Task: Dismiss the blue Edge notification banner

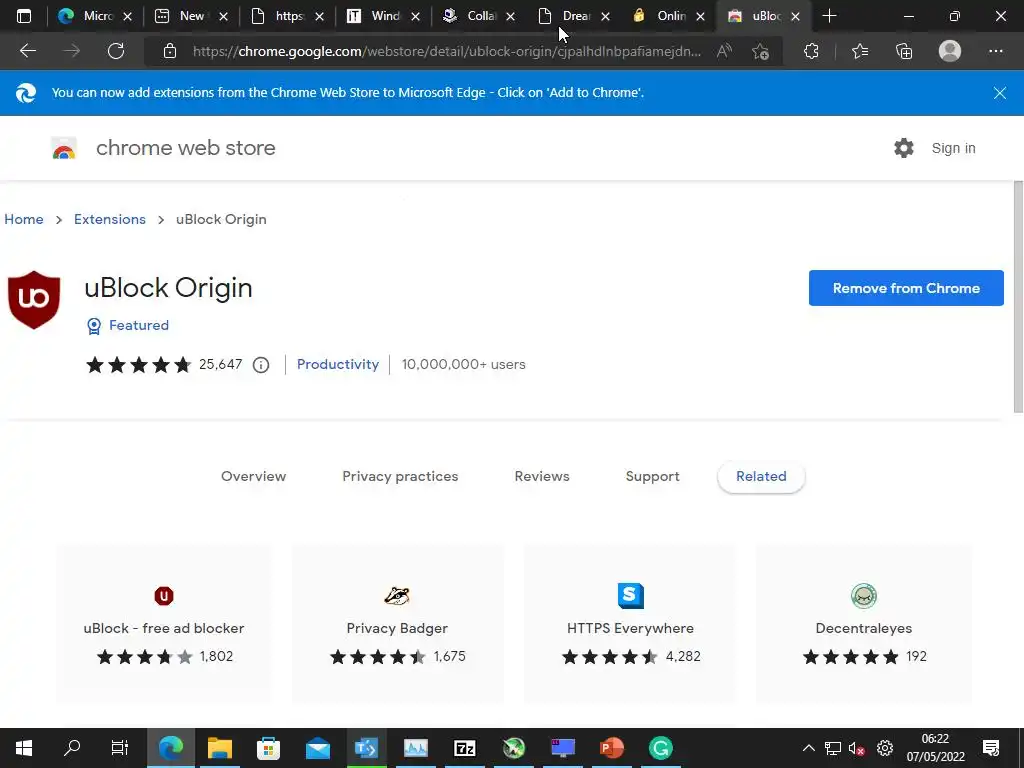Action: [x=999, y=93]
